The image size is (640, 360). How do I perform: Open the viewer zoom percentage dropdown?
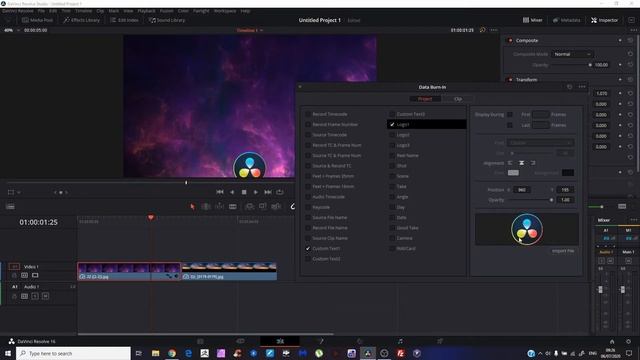[12, 30]
